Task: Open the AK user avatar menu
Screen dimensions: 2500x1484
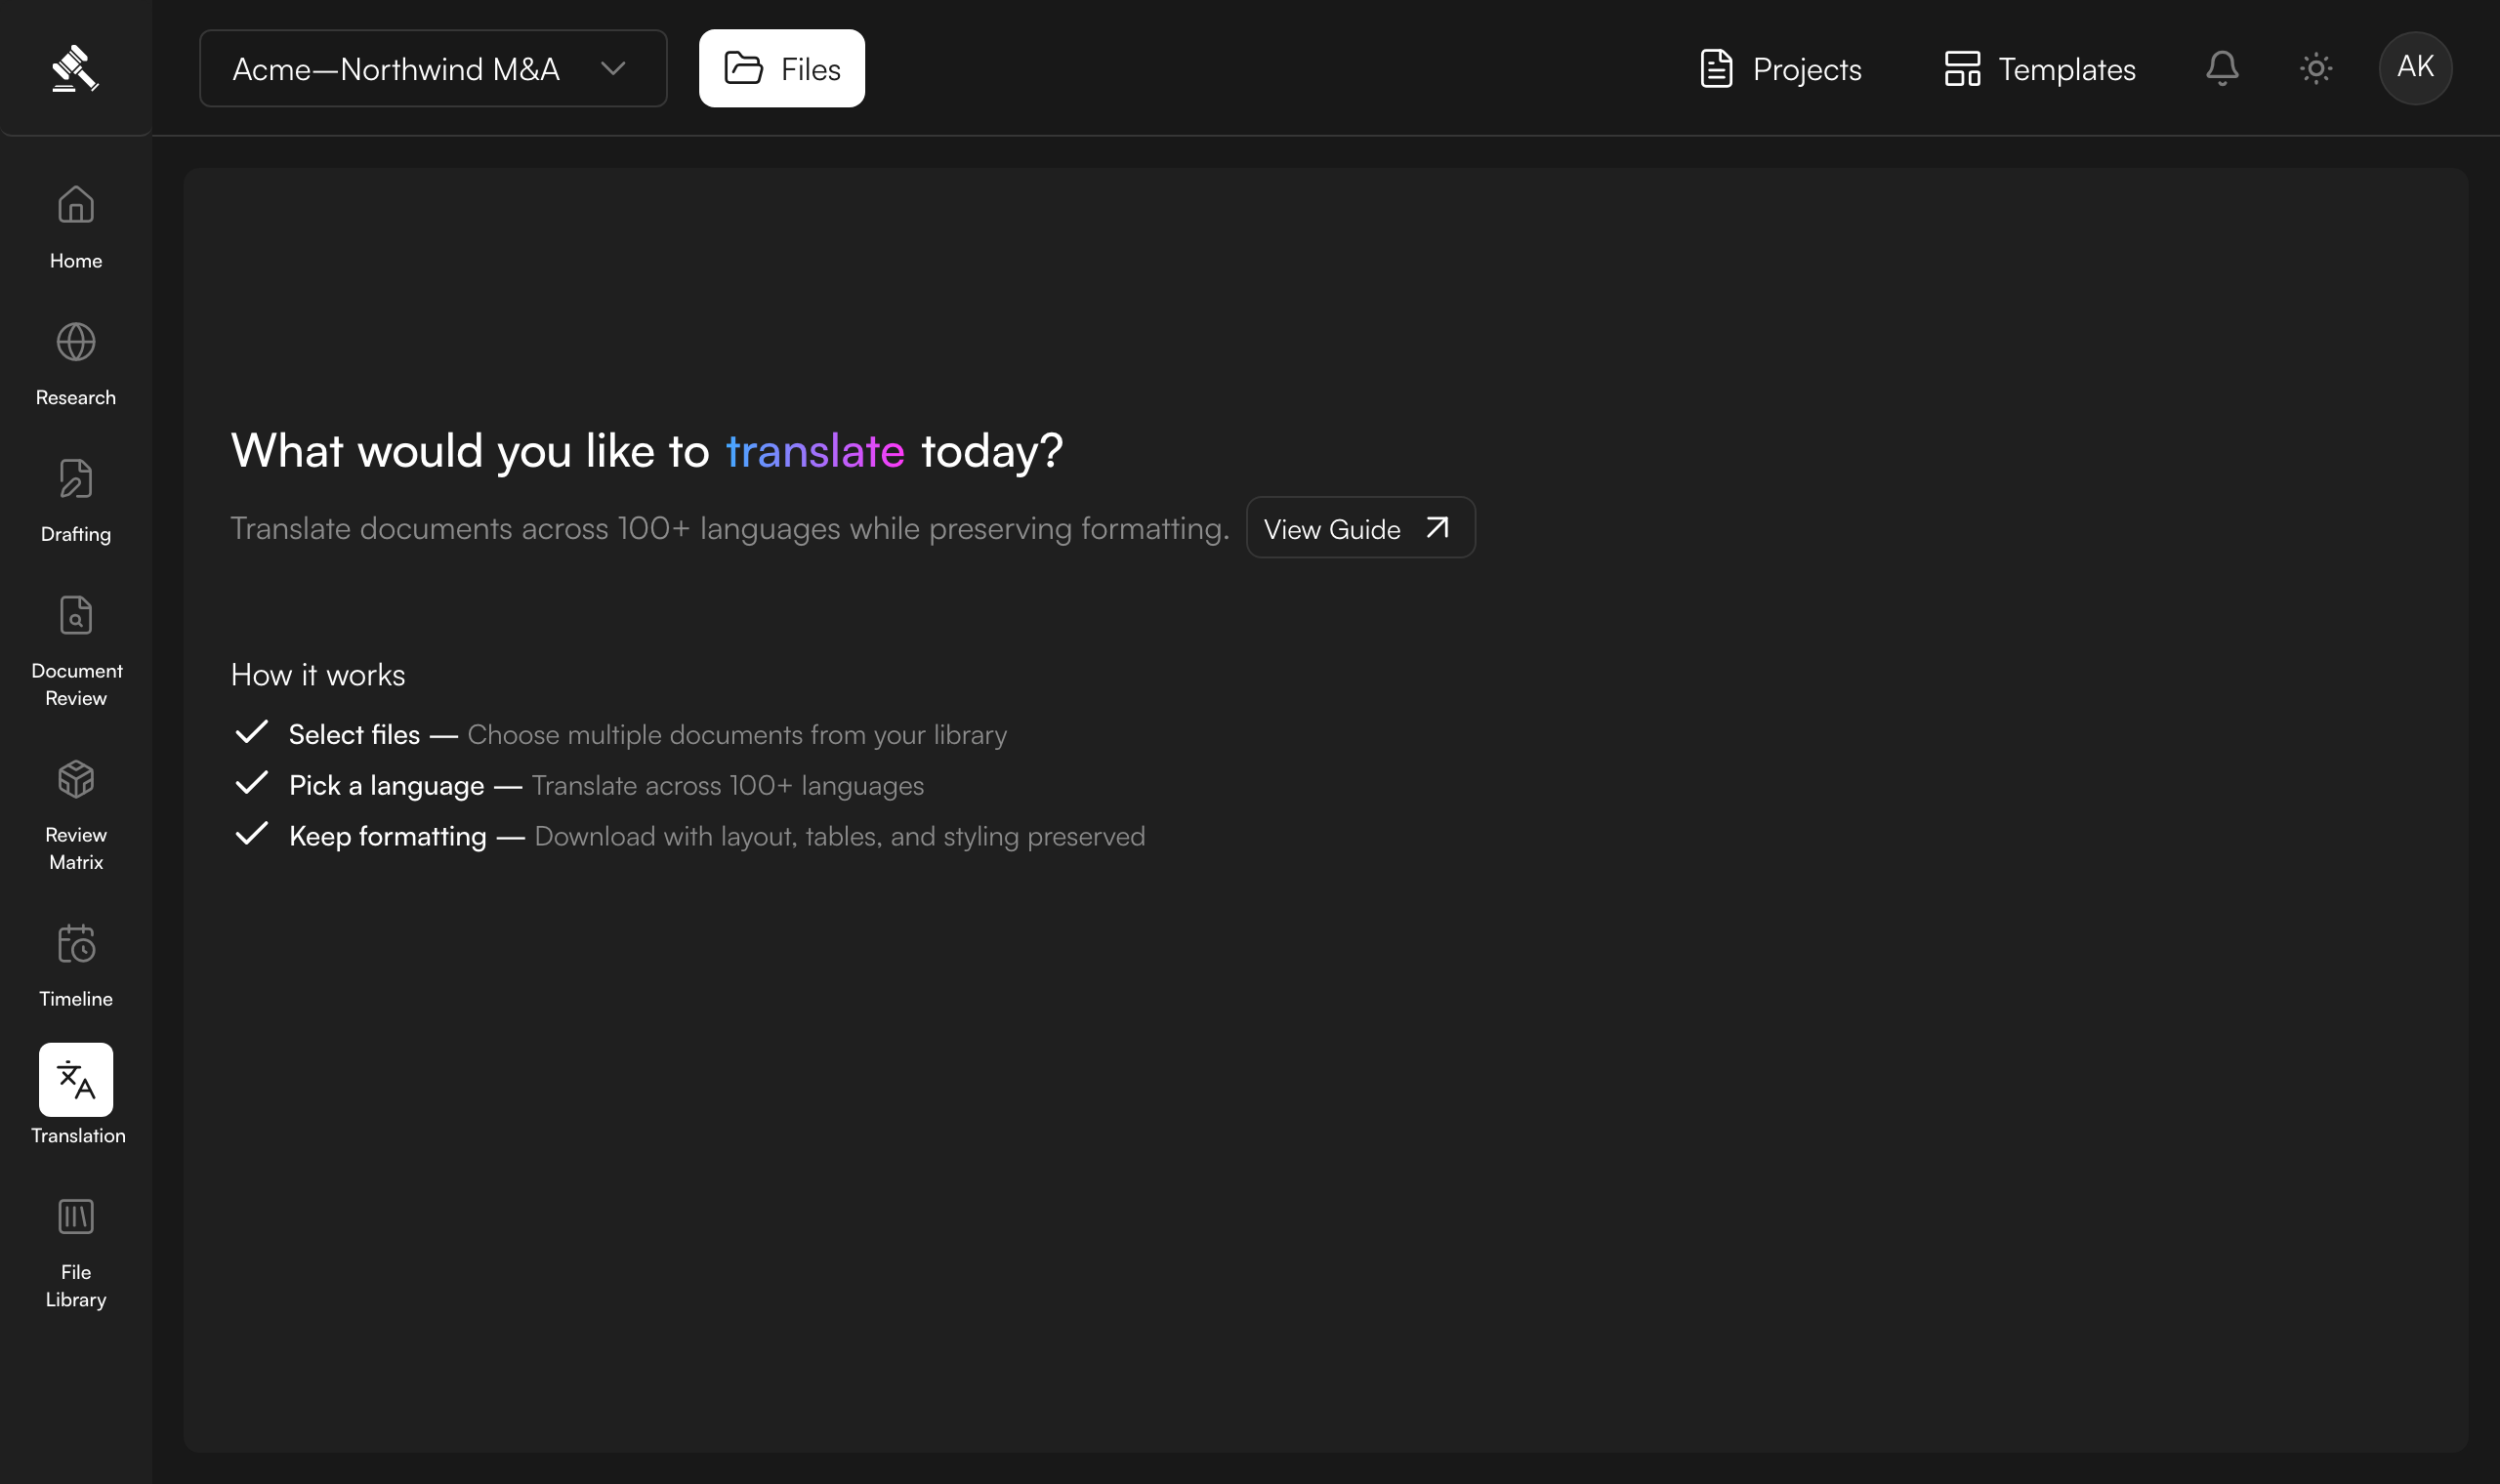Action: point(2415,68)
